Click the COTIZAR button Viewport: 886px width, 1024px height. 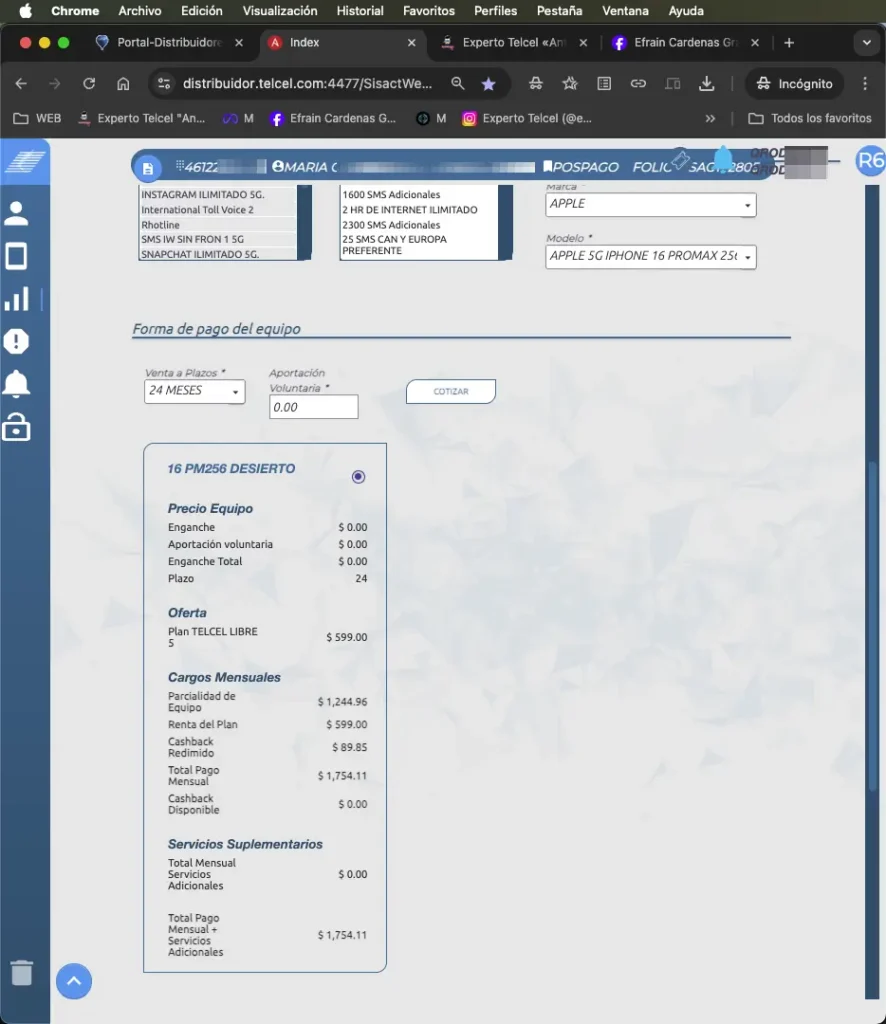[x=451, y=391]
